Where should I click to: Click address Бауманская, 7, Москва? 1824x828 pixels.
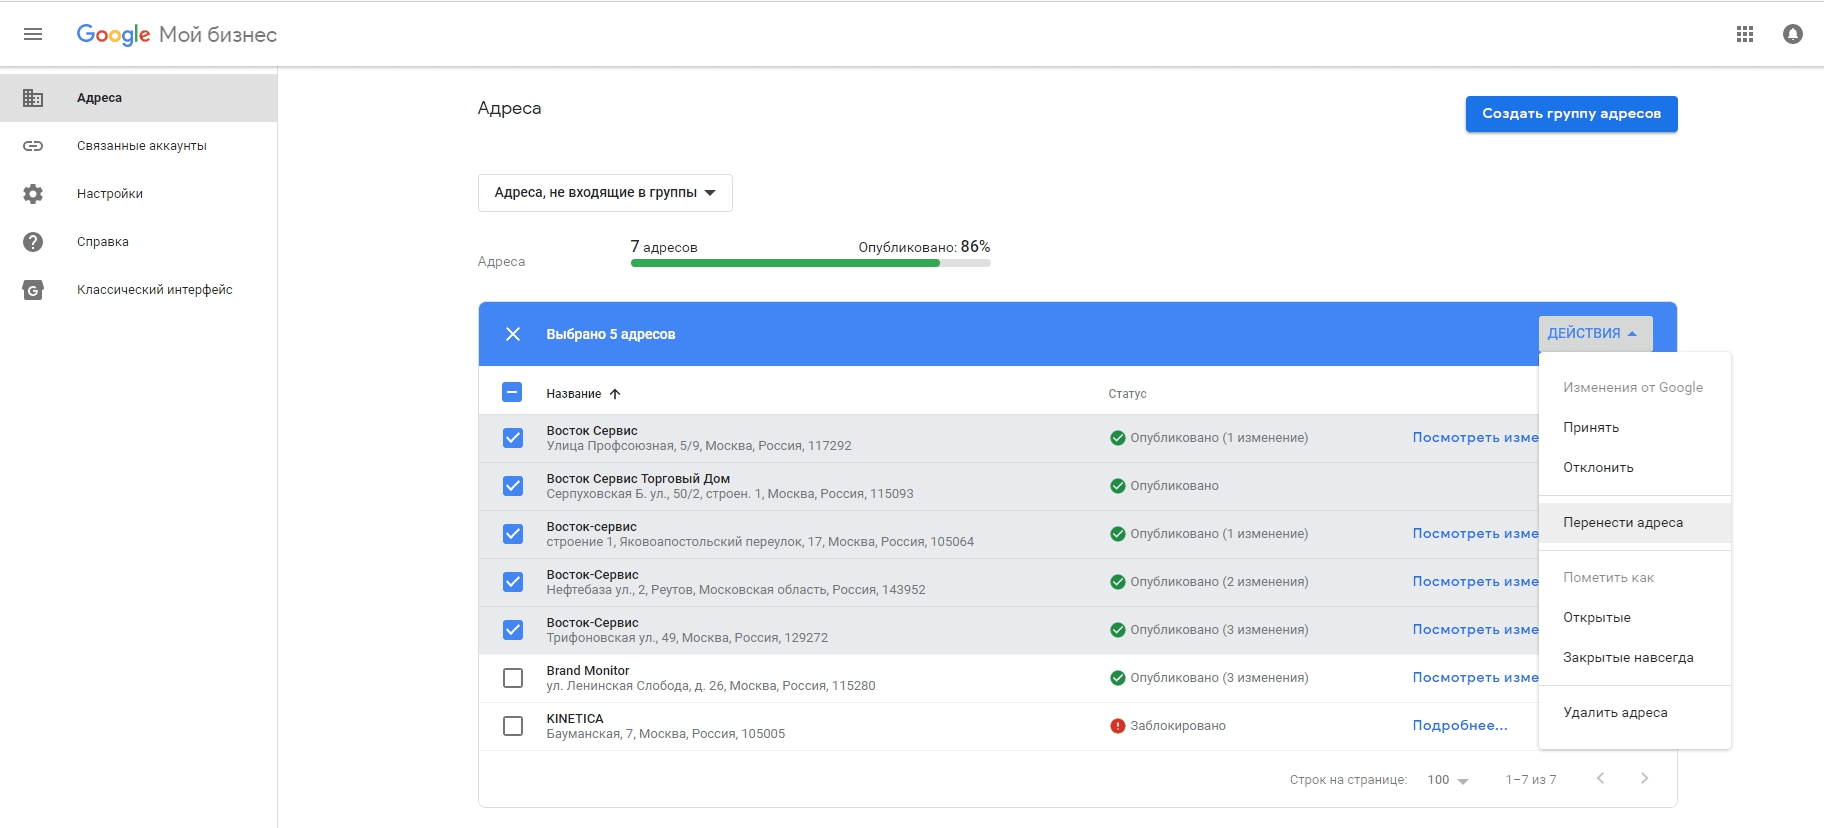(666, 734)
